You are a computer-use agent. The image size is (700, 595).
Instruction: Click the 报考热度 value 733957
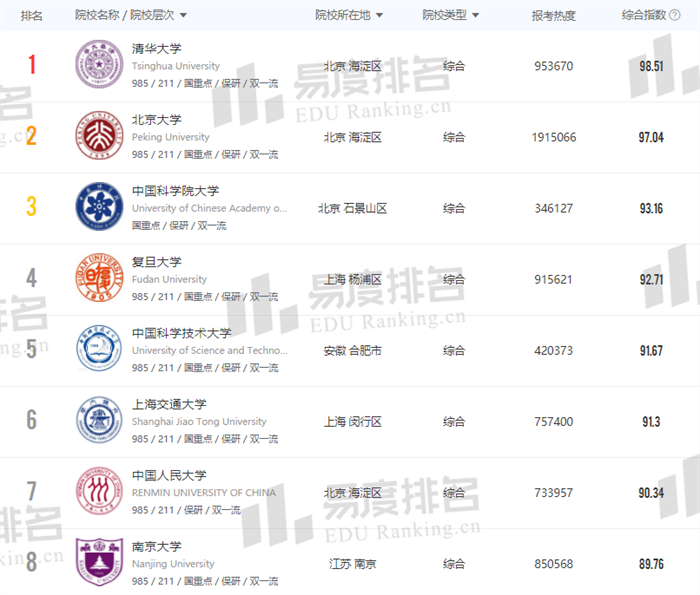pos(554,493)
